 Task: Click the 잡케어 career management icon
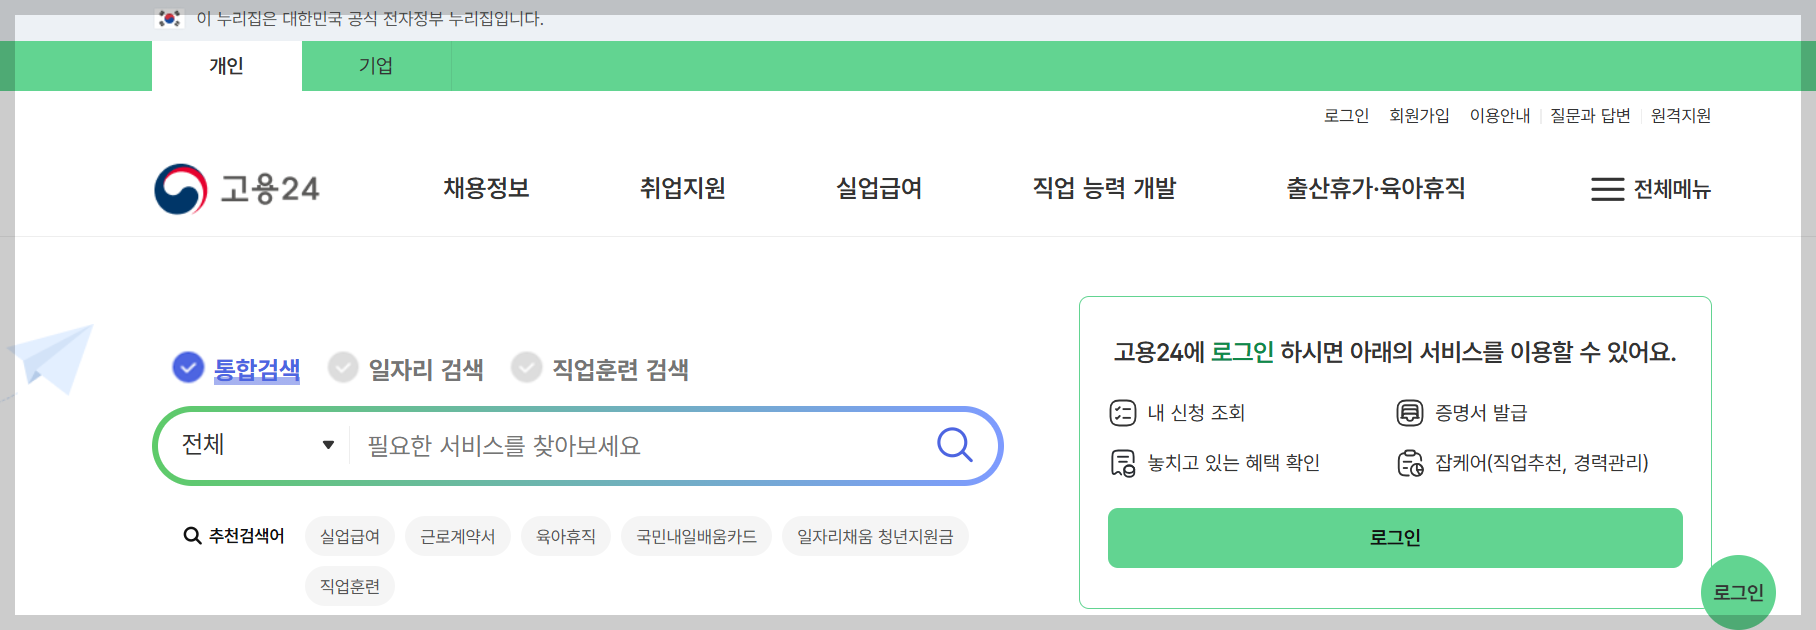tap(1408, 462)
